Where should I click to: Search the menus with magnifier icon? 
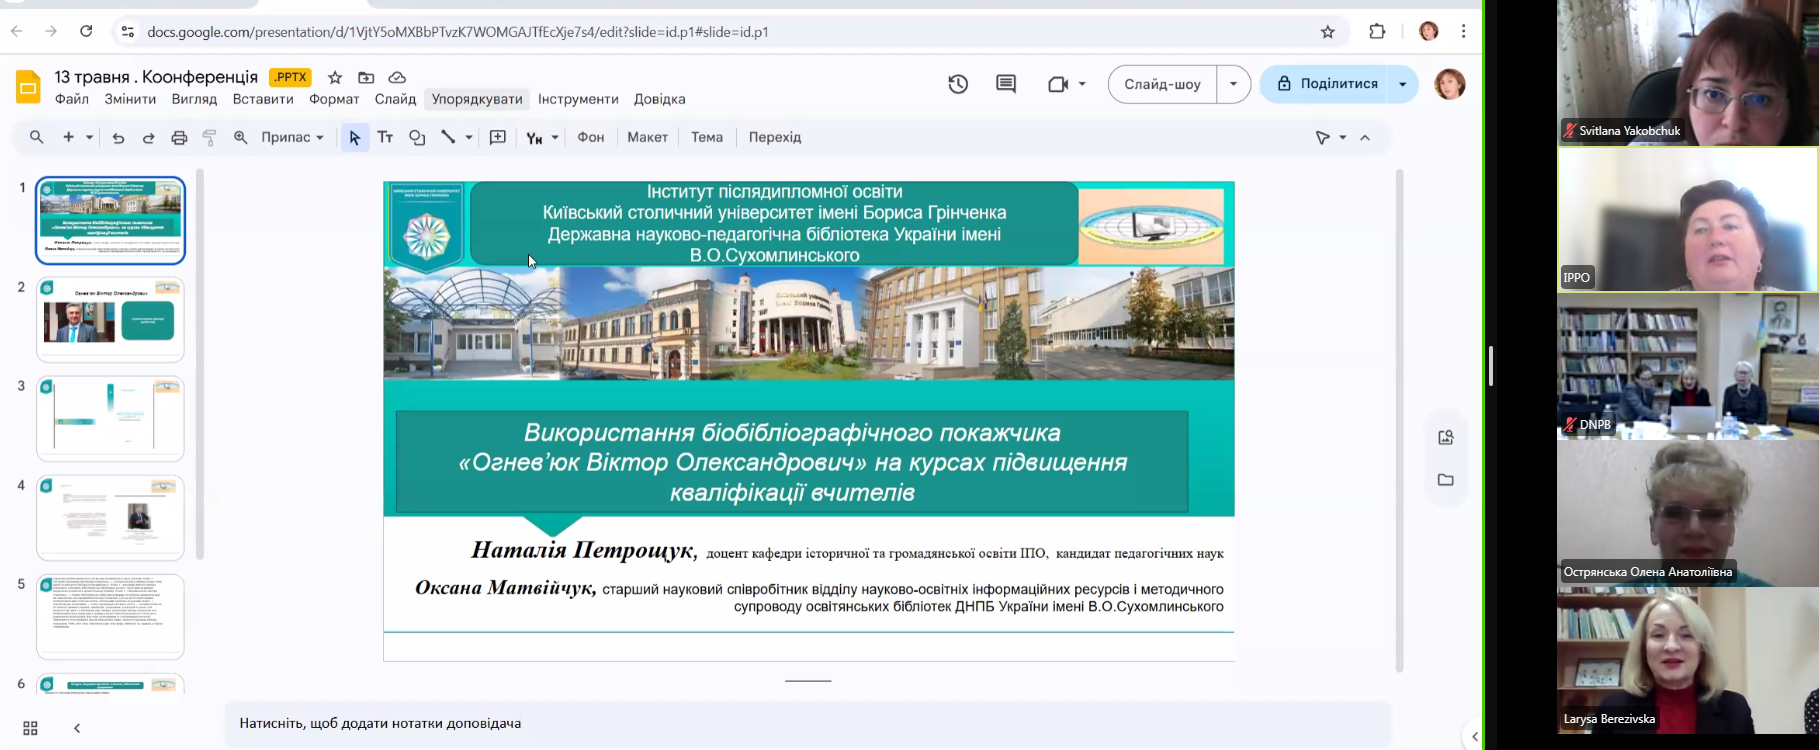[x=37, y=137]
